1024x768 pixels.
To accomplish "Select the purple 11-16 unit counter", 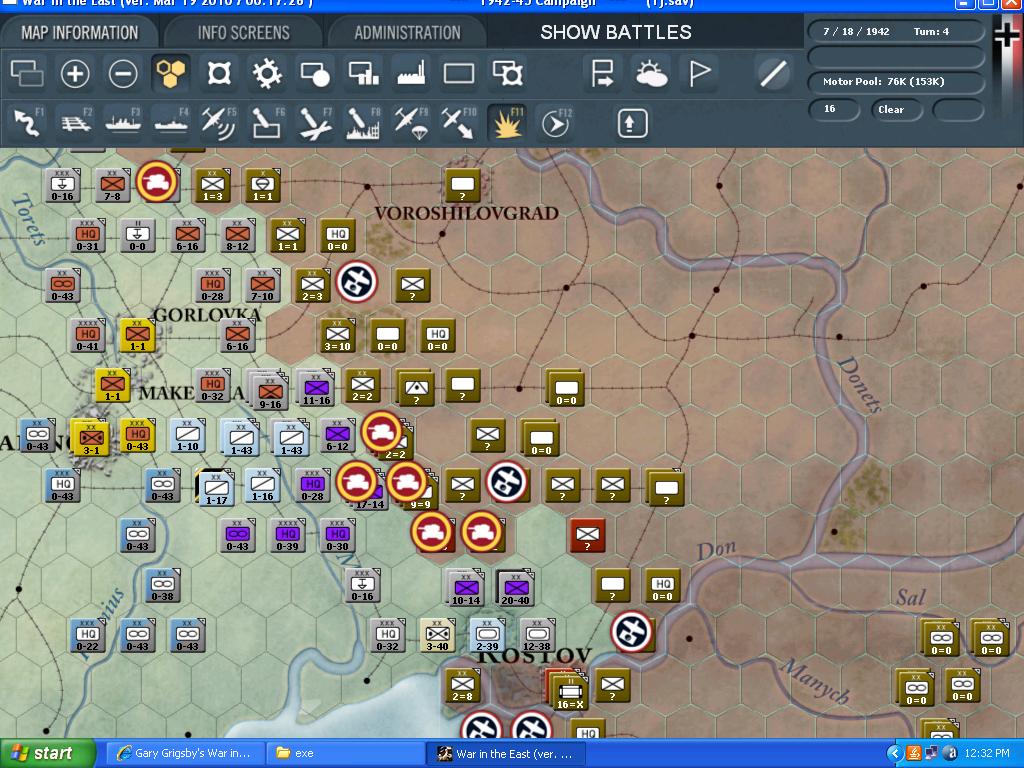I will tap(316, 388).
